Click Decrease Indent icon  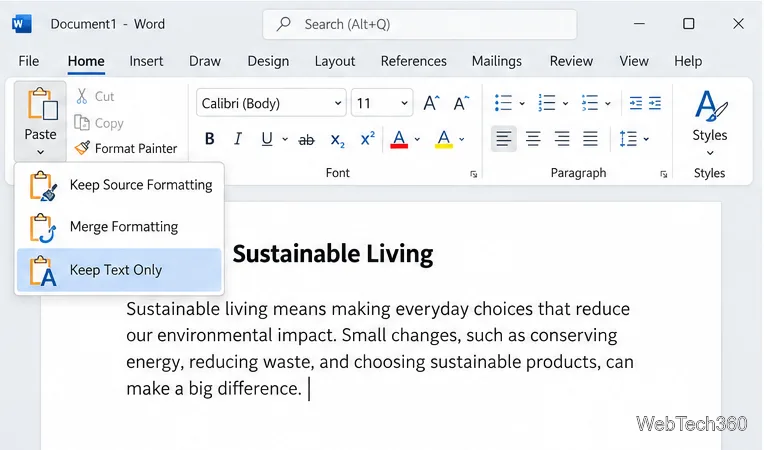[635, 103]
